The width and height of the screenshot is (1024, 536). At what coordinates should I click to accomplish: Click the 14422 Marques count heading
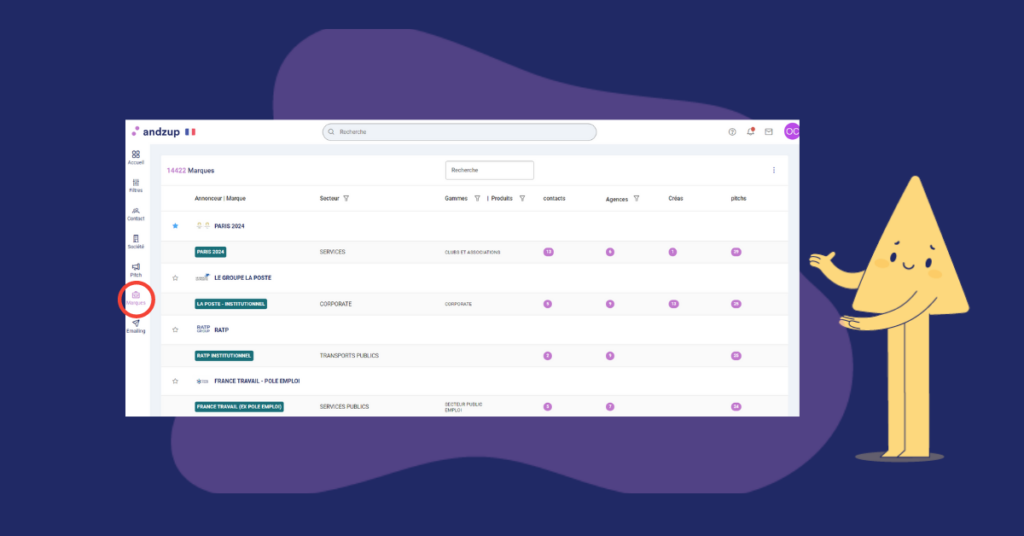(191, 170)
